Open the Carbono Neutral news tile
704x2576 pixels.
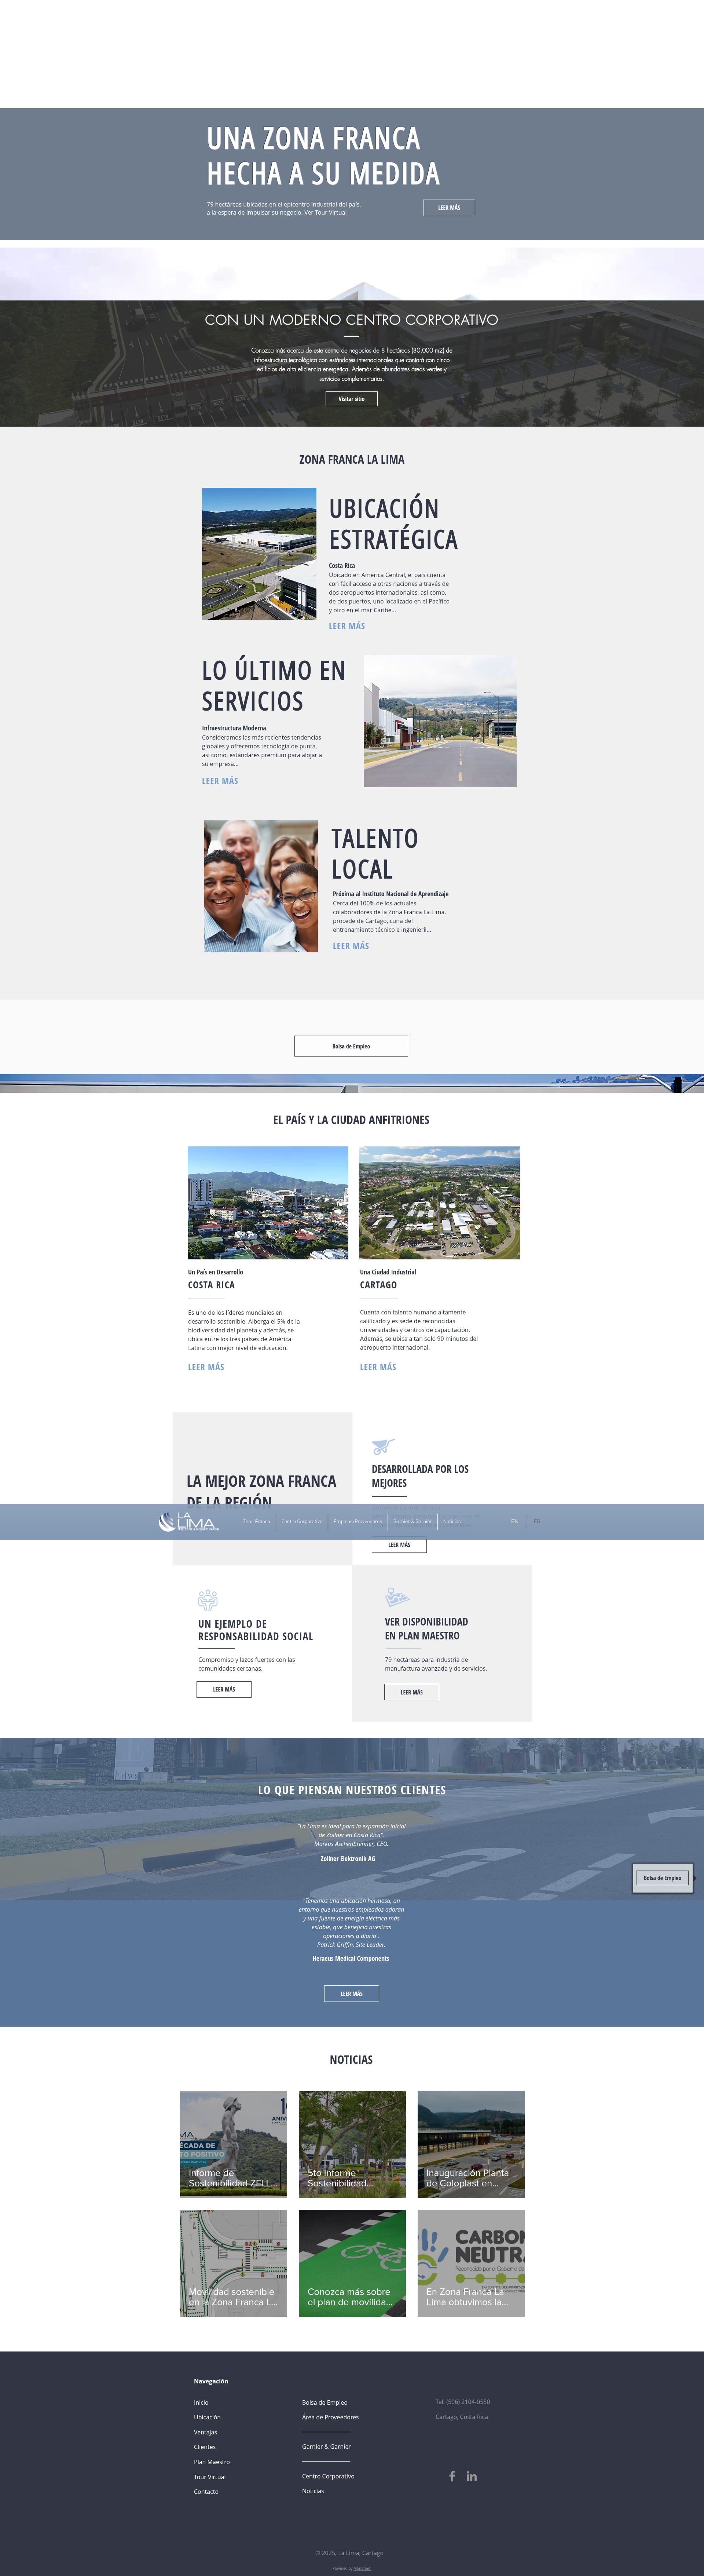click(471, 2263)
